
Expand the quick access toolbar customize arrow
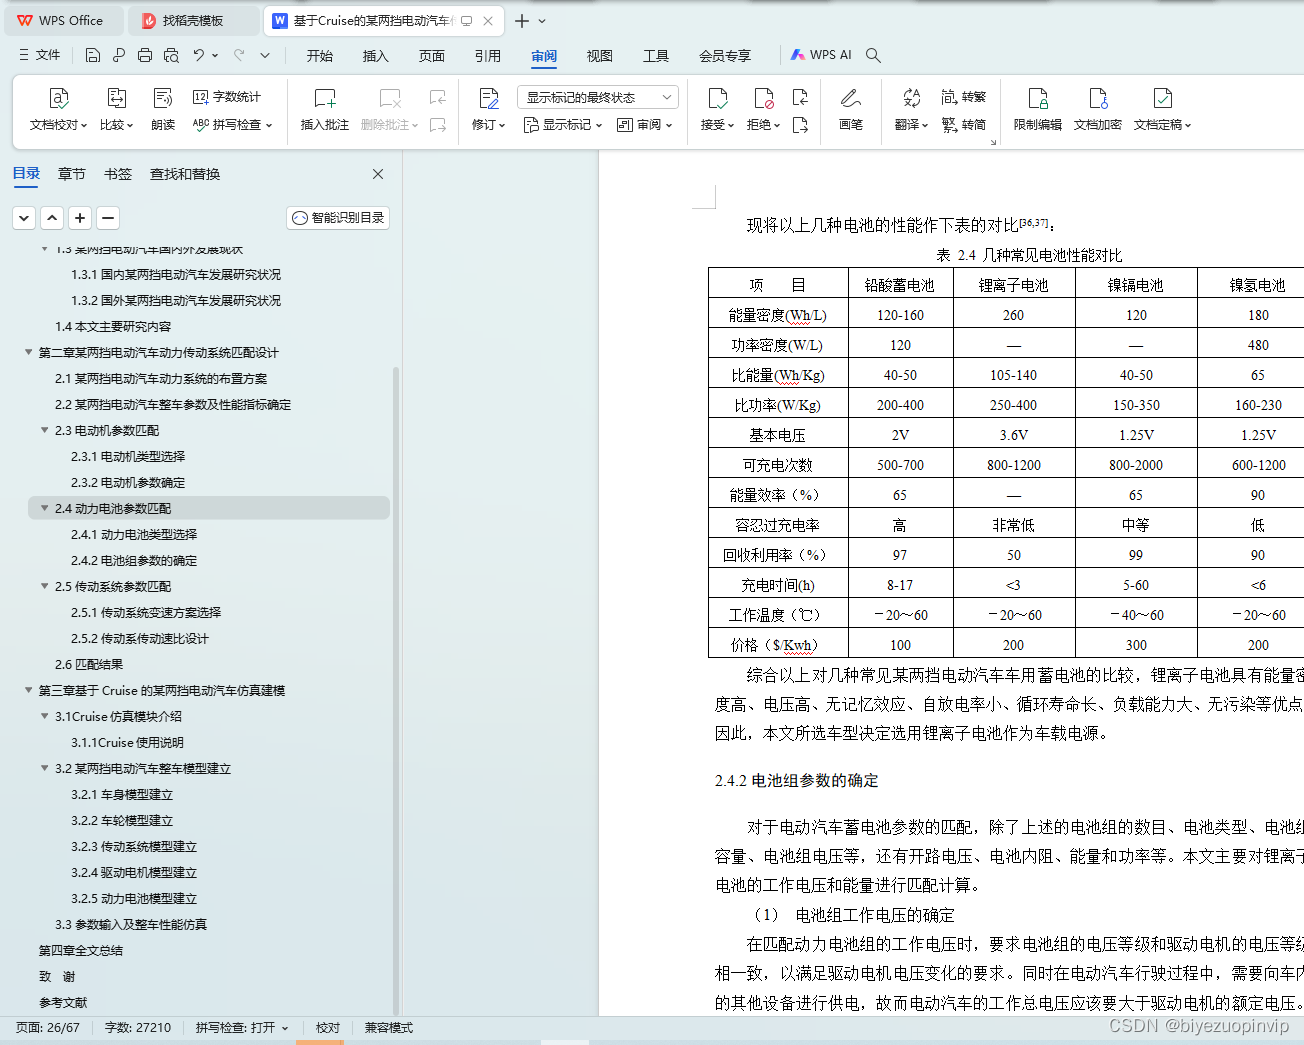click(x=265, y=55)
